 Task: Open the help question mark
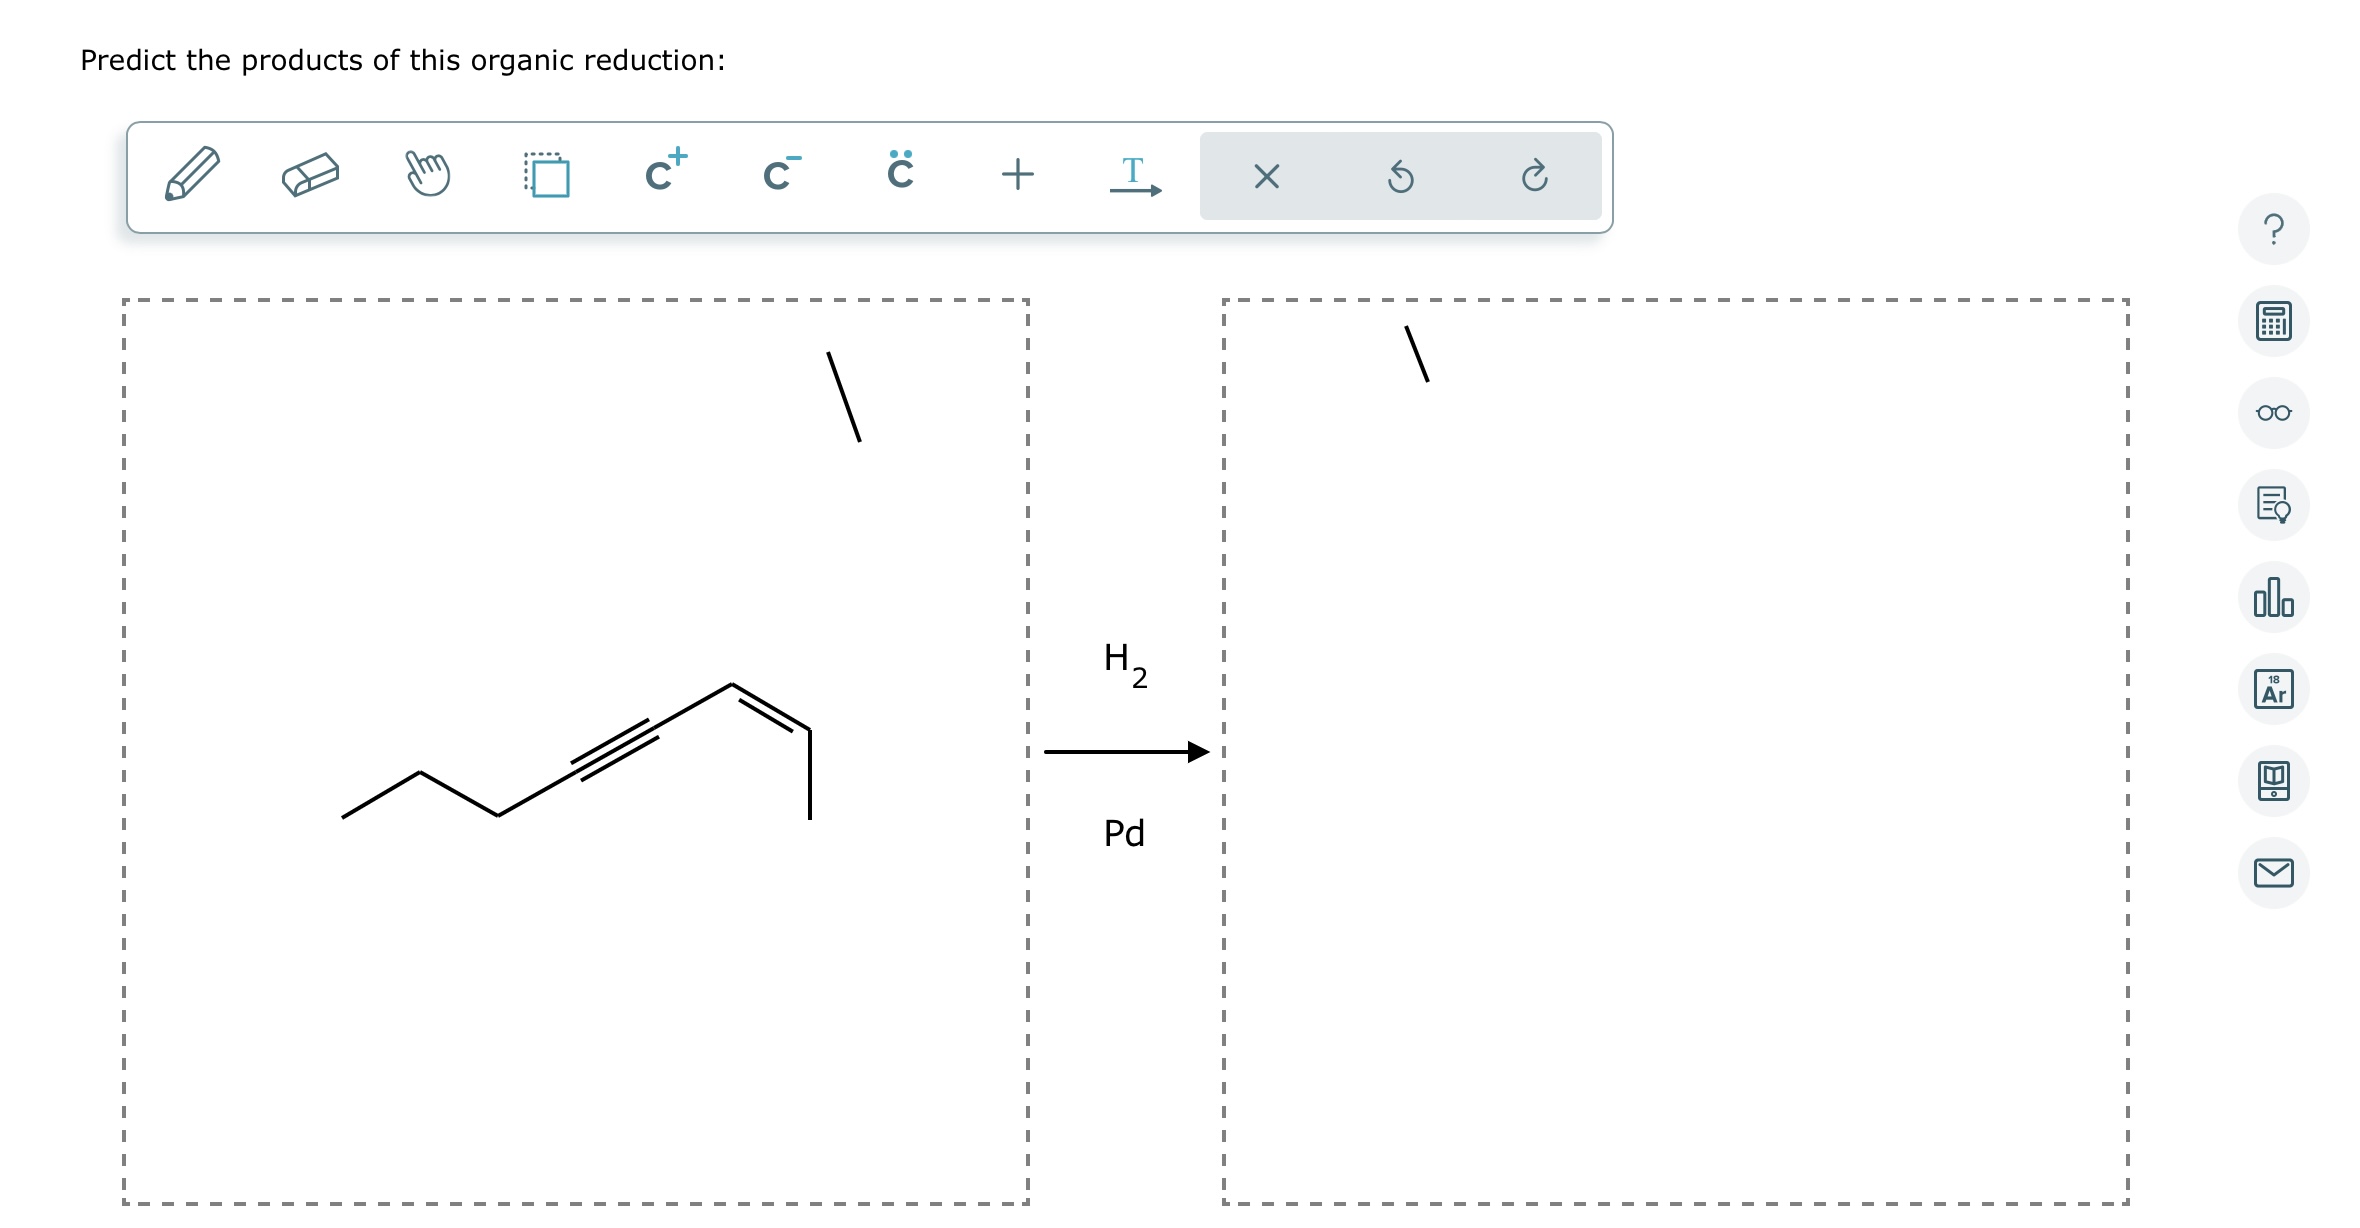[2273, 229]
